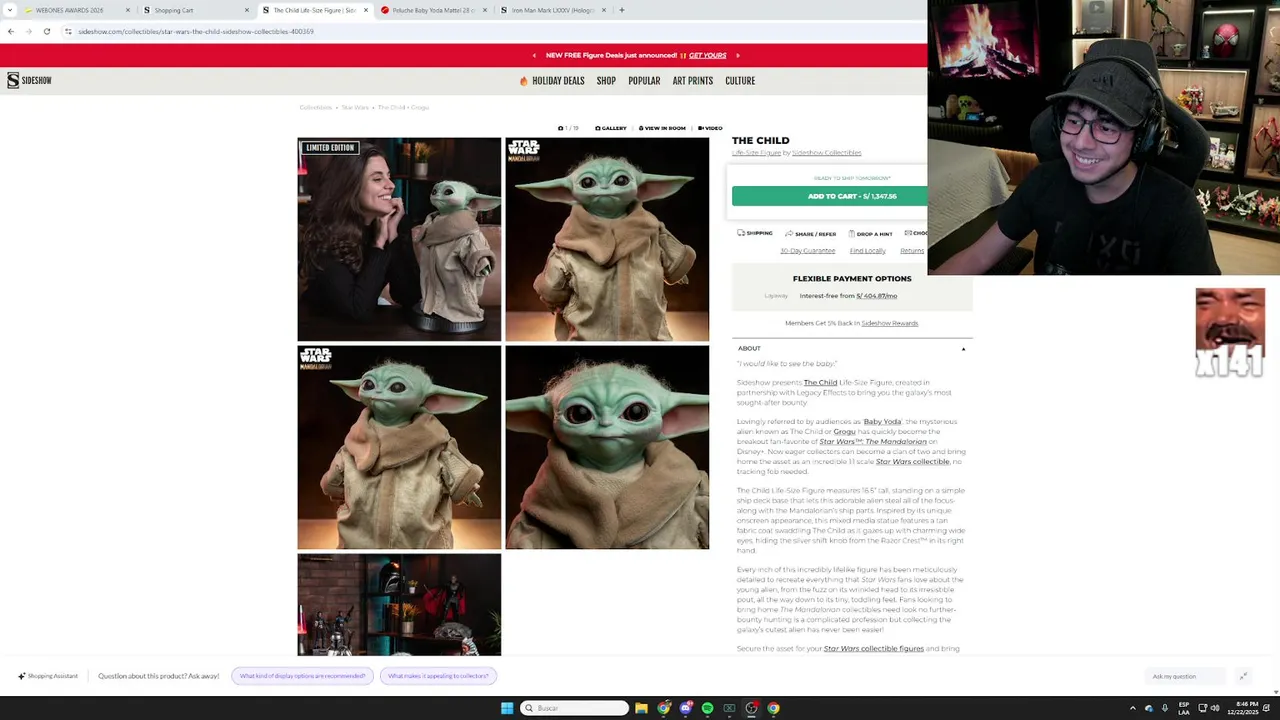The width and height of the screenshot is (1280, 720).
Task: Close the Peluche Baby Yoda Mattel tab
Action: coord(485,10)
